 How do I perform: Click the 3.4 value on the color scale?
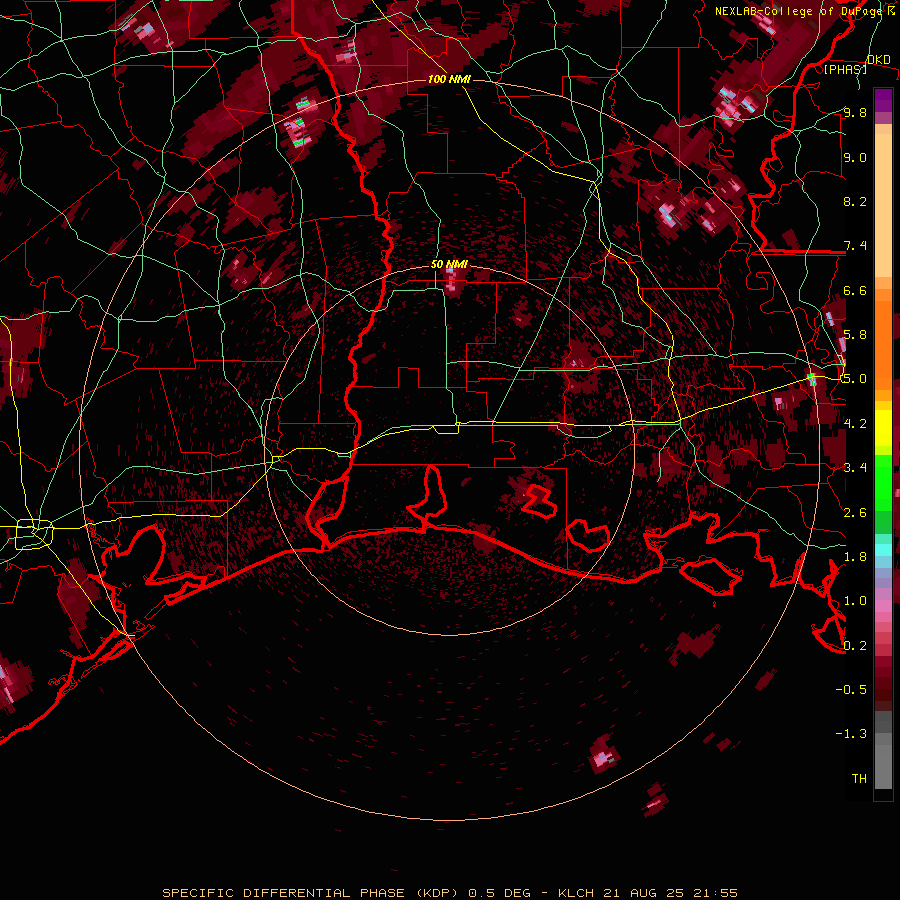tap(855, 468)
